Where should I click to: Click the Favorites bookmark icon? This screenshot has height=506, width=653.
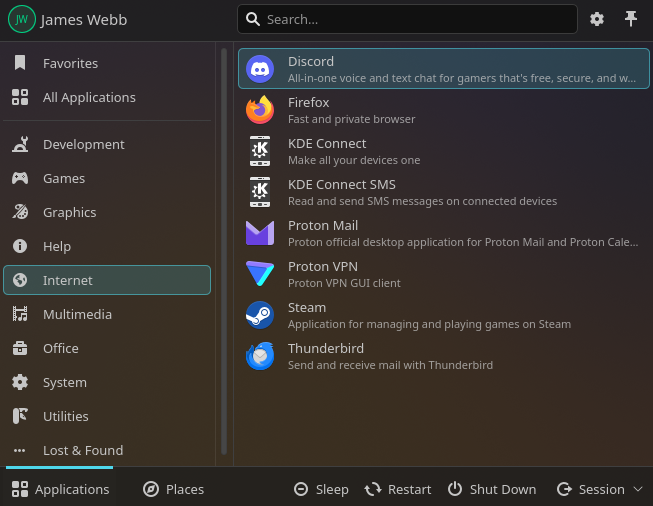(x=20, y=63)
